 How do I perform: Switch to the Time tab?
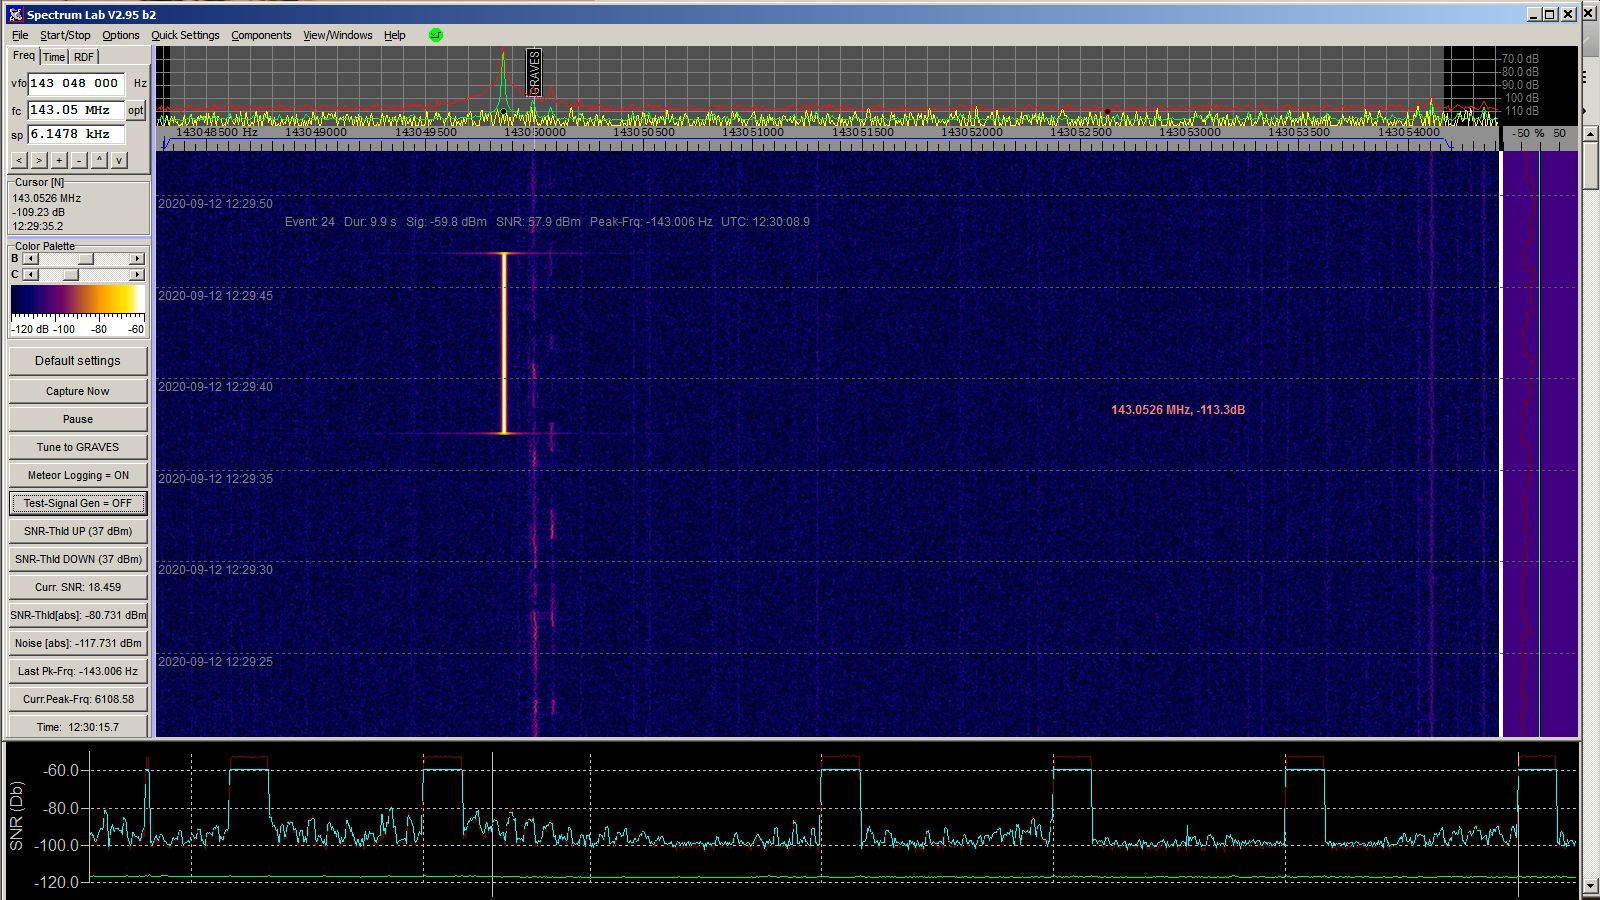point(54,57)
